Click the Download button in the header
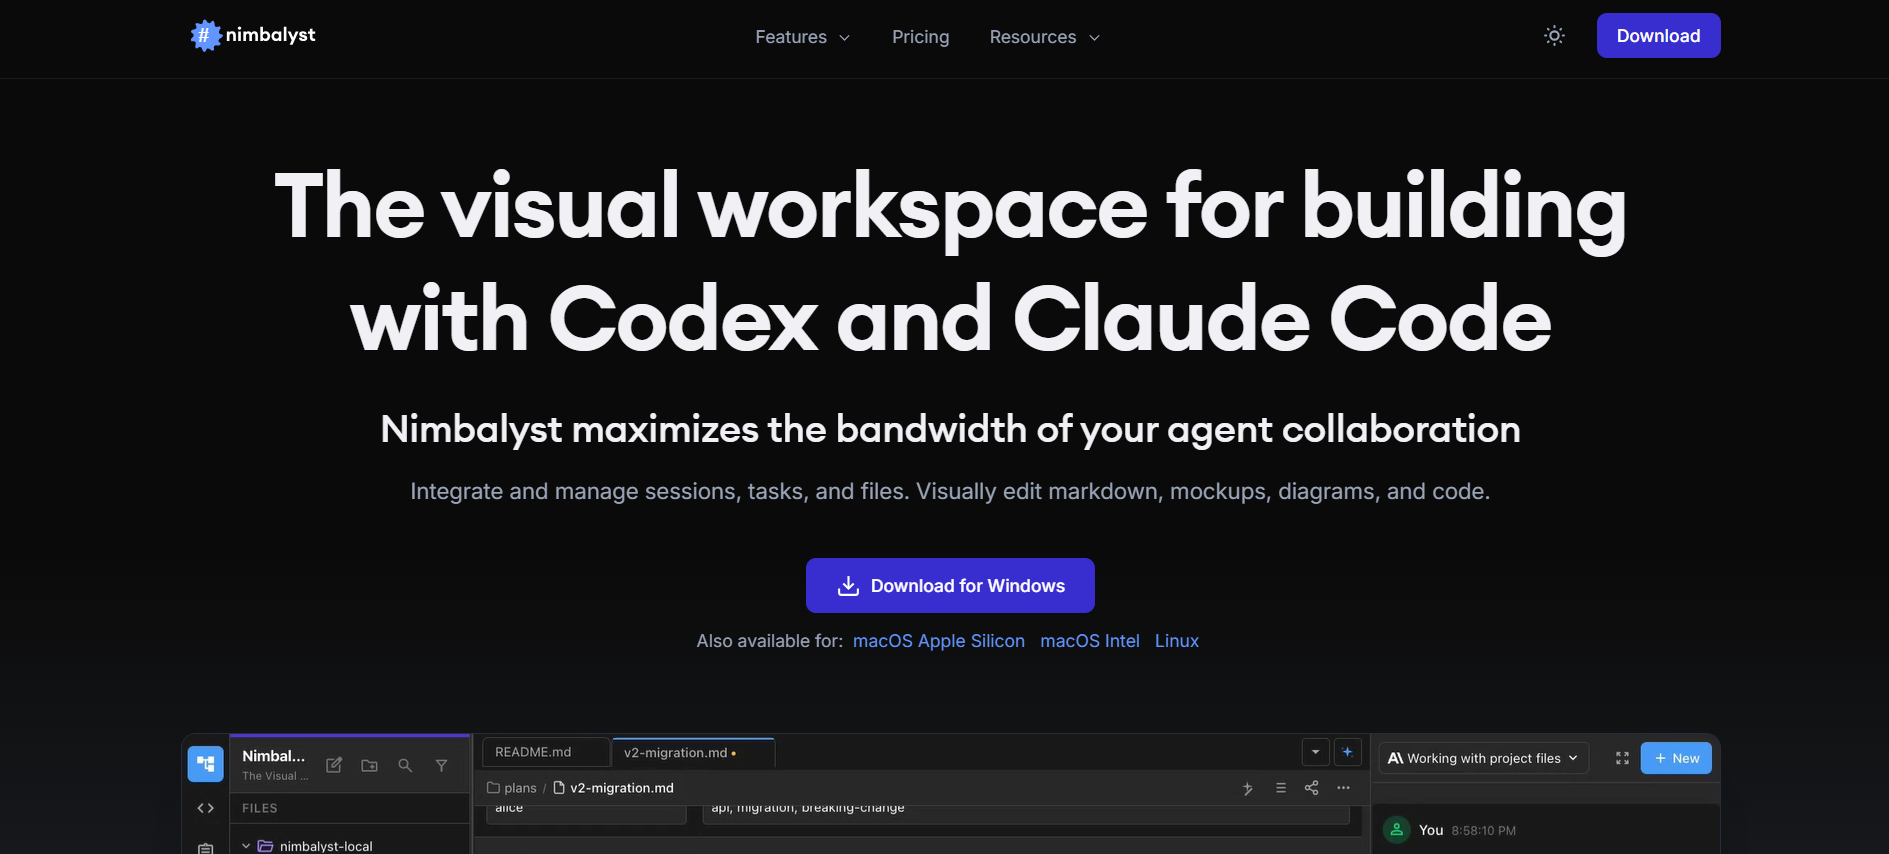Screen dimensions: 1889x854 click(x=1658, y=36)
